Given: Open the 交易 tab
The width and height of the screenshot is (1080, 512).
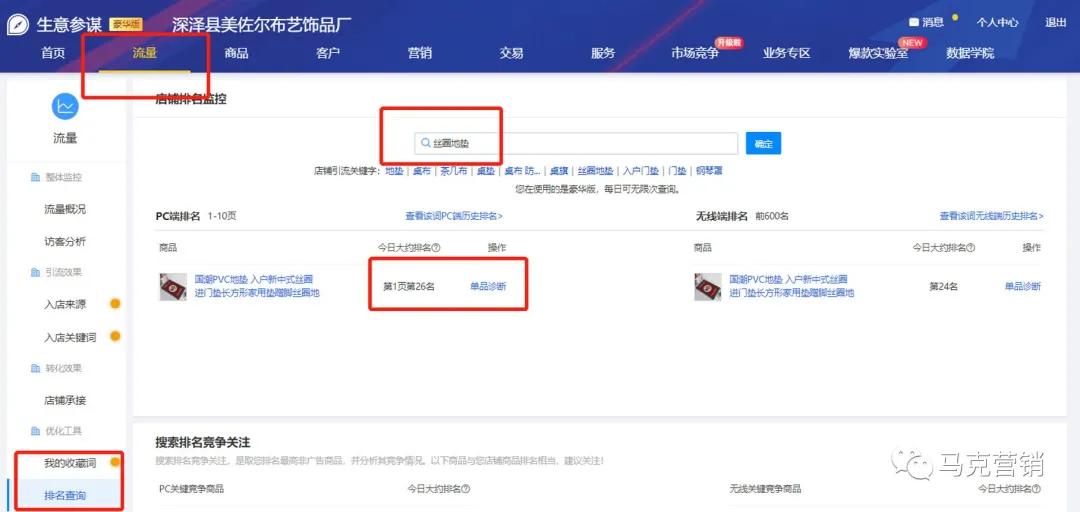Looking at the screenshot, I should (x=511, y=53).
